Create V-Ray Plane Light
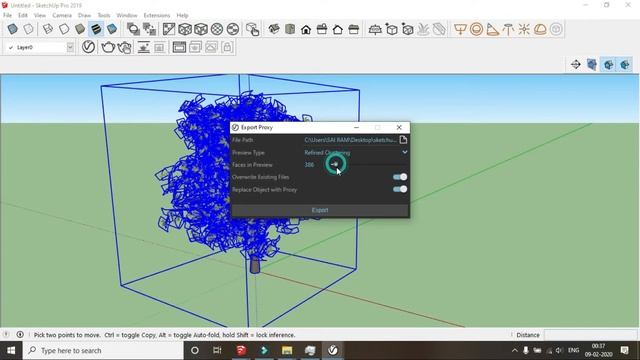The image size is (640, 360). 460,29
